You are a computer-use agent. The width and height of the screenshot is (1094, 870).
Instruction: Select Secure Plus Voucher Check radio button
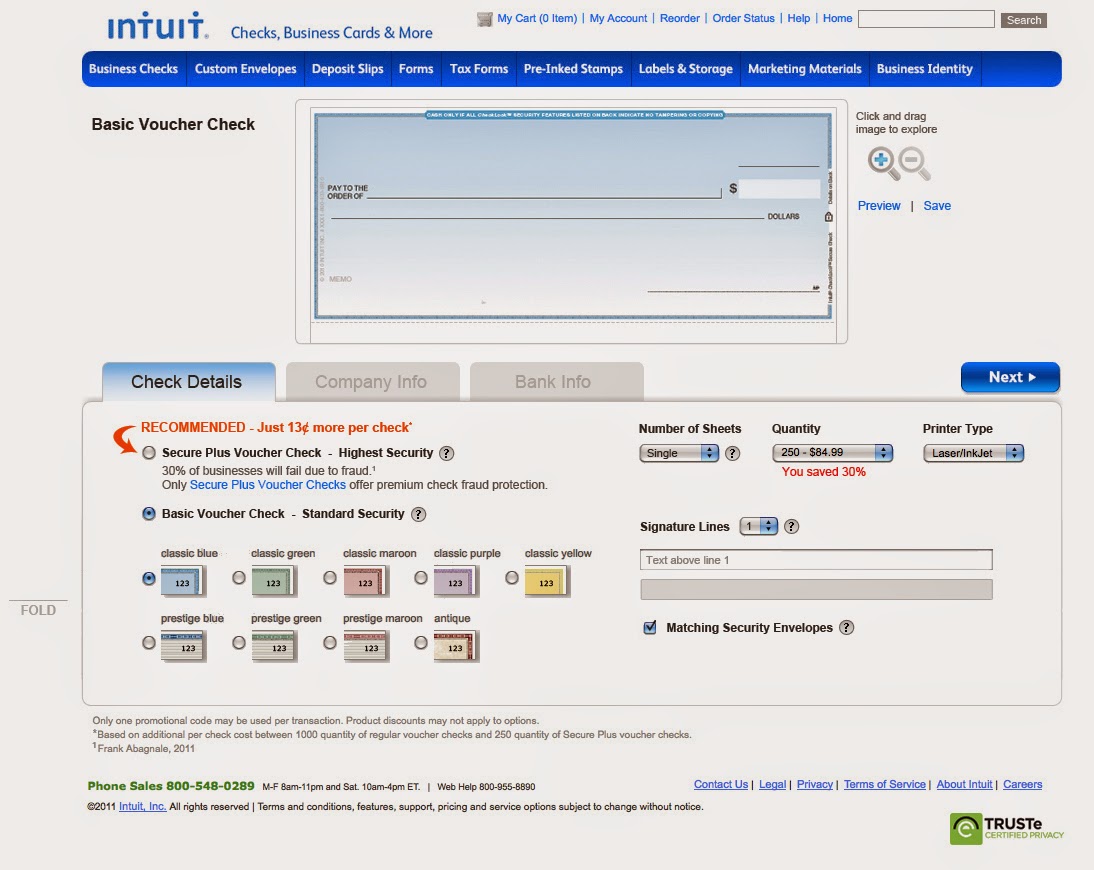coord(149,453)
